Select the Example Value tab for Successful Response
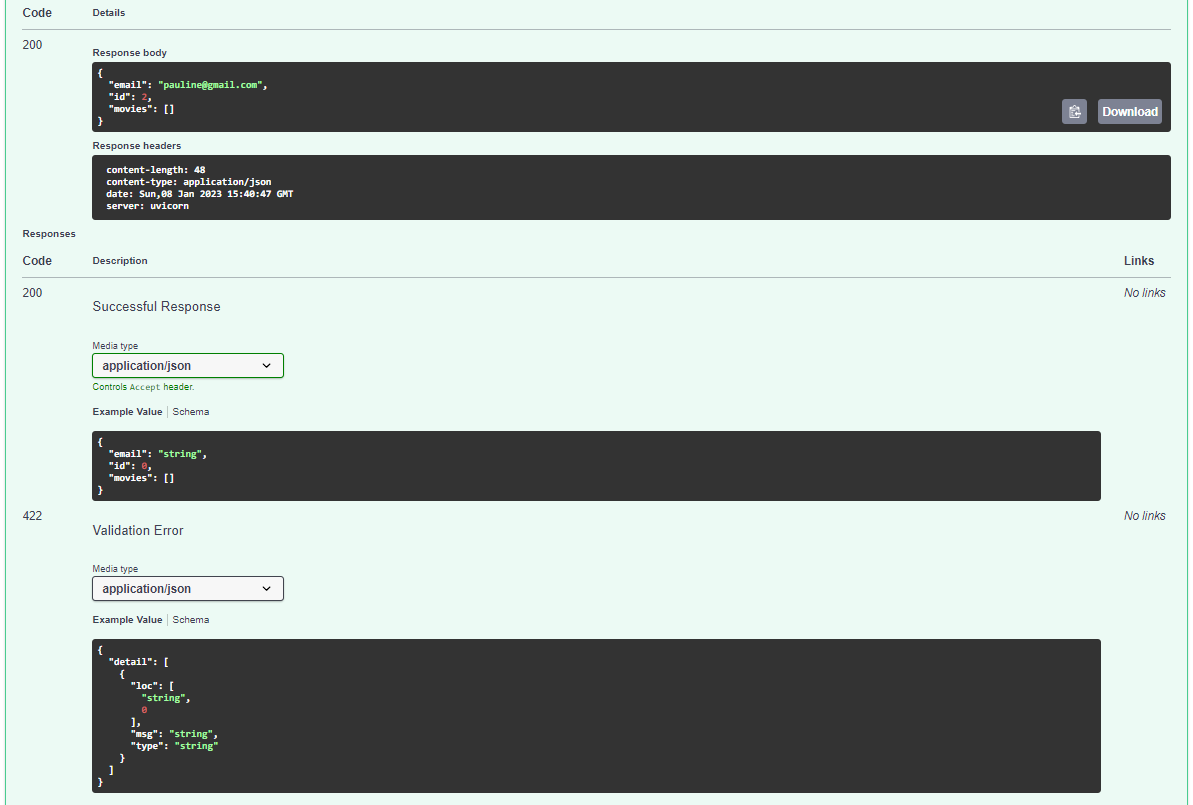 click(127, 411)
